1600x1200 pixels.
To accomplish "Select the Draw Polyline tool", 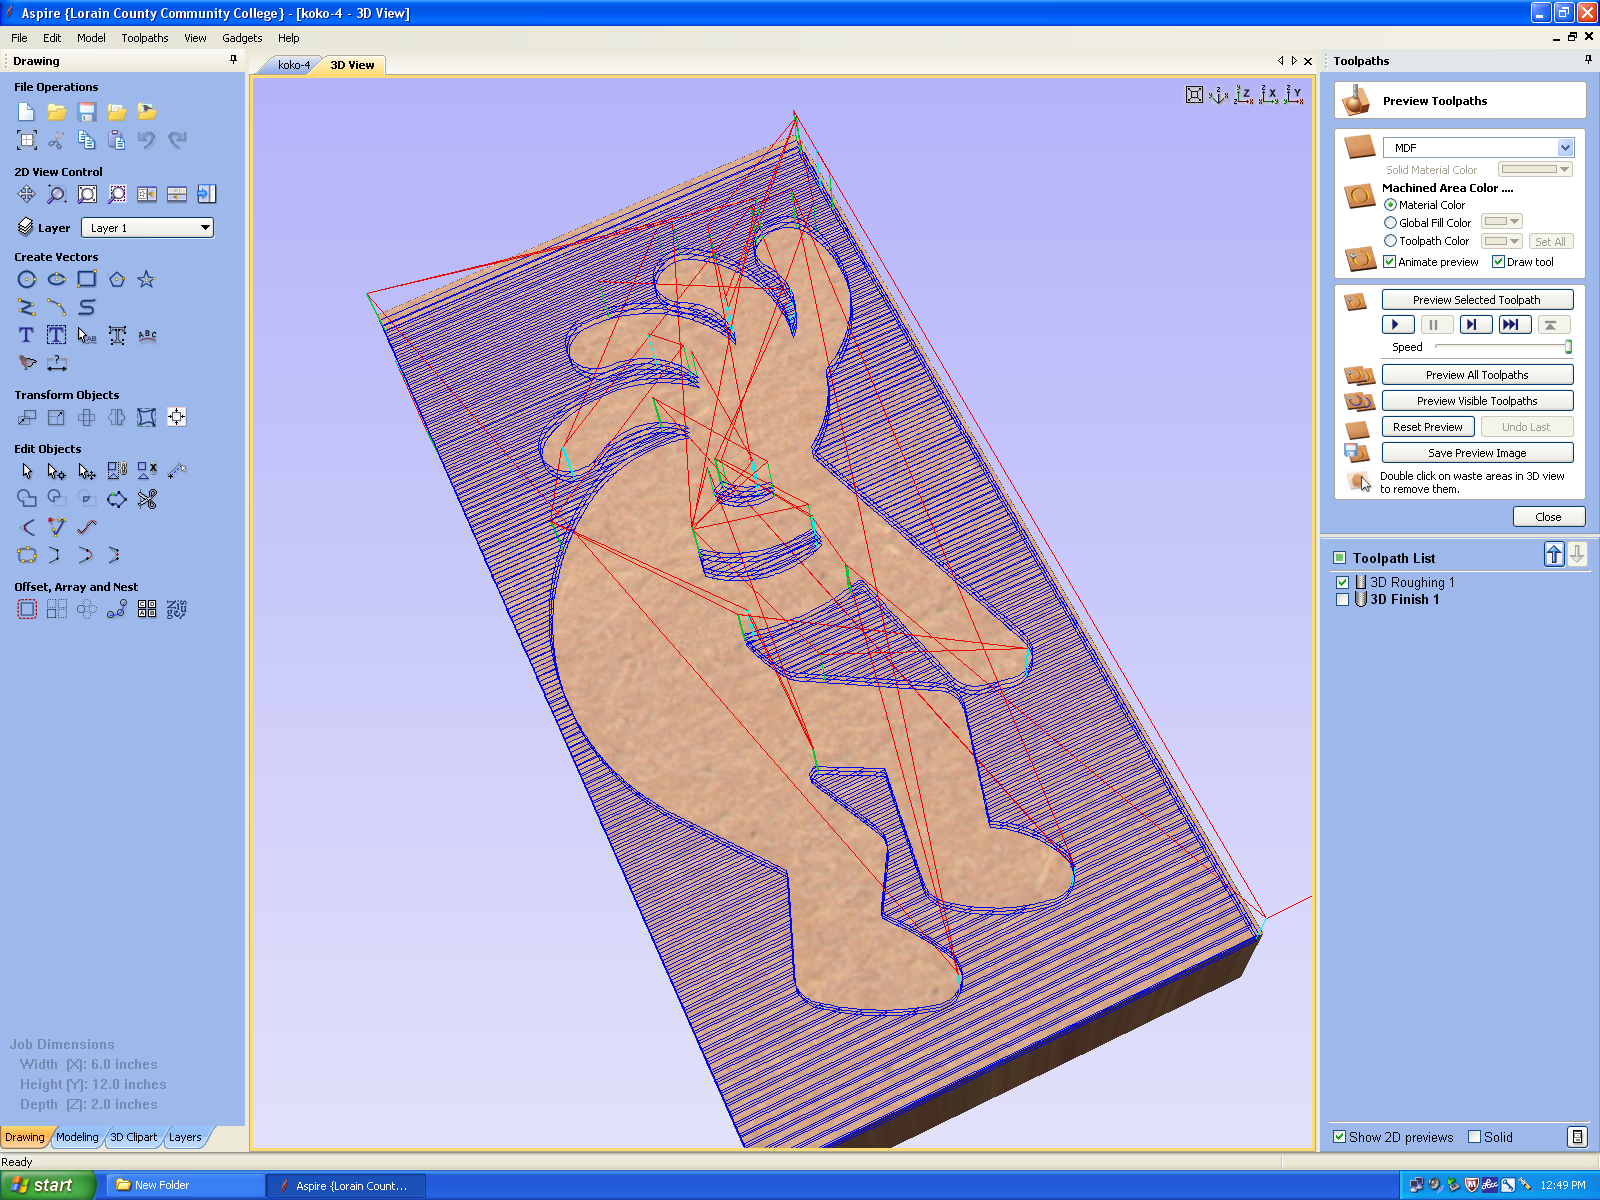I will [27, 307].
